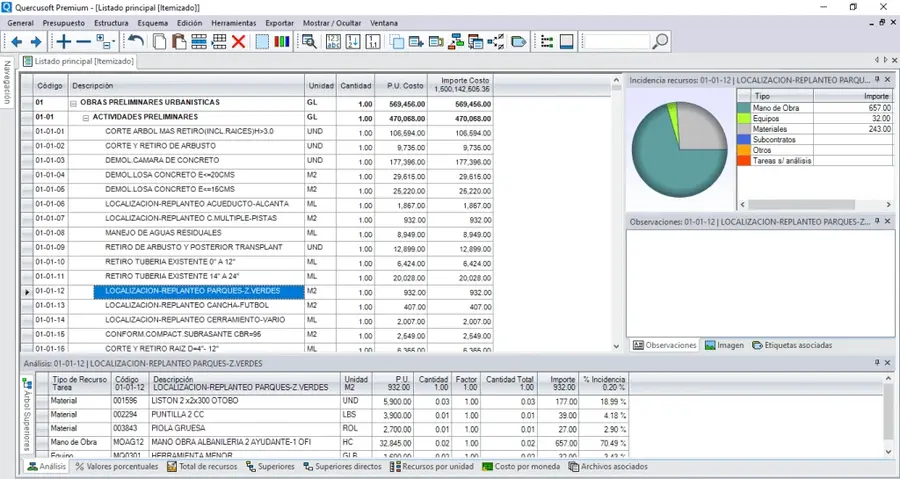Image resolution: width=900 pixels, height=479 pixels.
Task: Switch to Total de recursos tab
Action: 202,467
